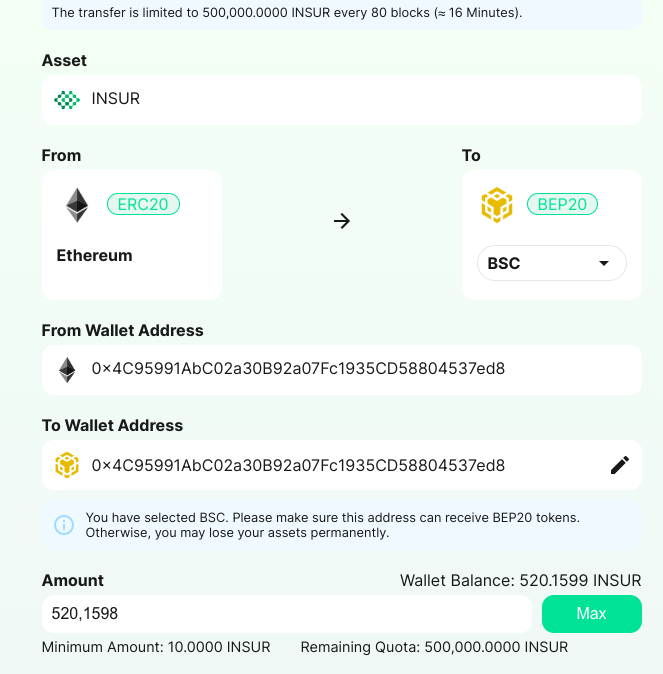The image size is (663, 674).
Task: Click the Max button
Action: [x=592, y=614]
